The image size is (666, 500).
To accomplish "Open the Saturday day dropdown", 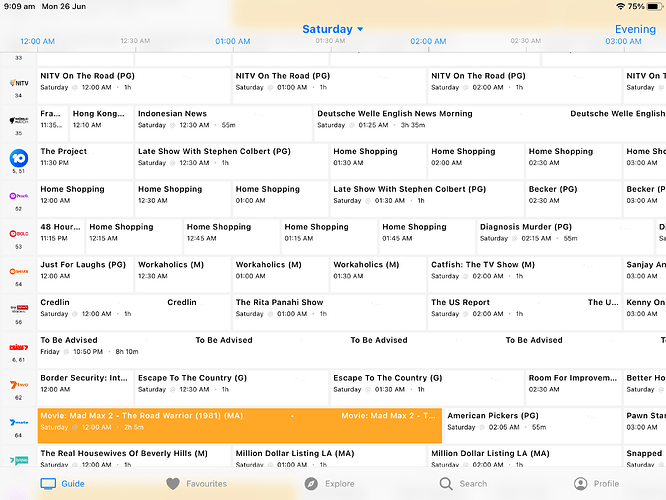I will click(333, 29).
